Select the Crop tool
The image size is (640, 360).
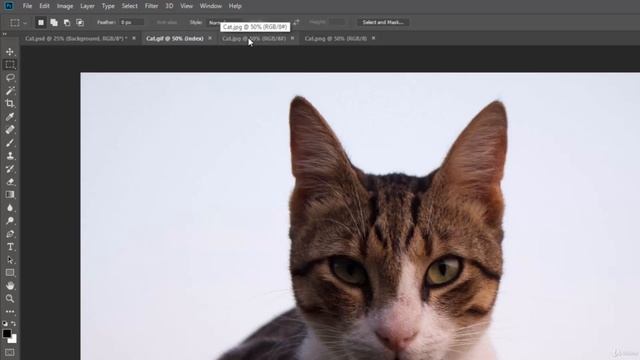[x=10, y=104]
